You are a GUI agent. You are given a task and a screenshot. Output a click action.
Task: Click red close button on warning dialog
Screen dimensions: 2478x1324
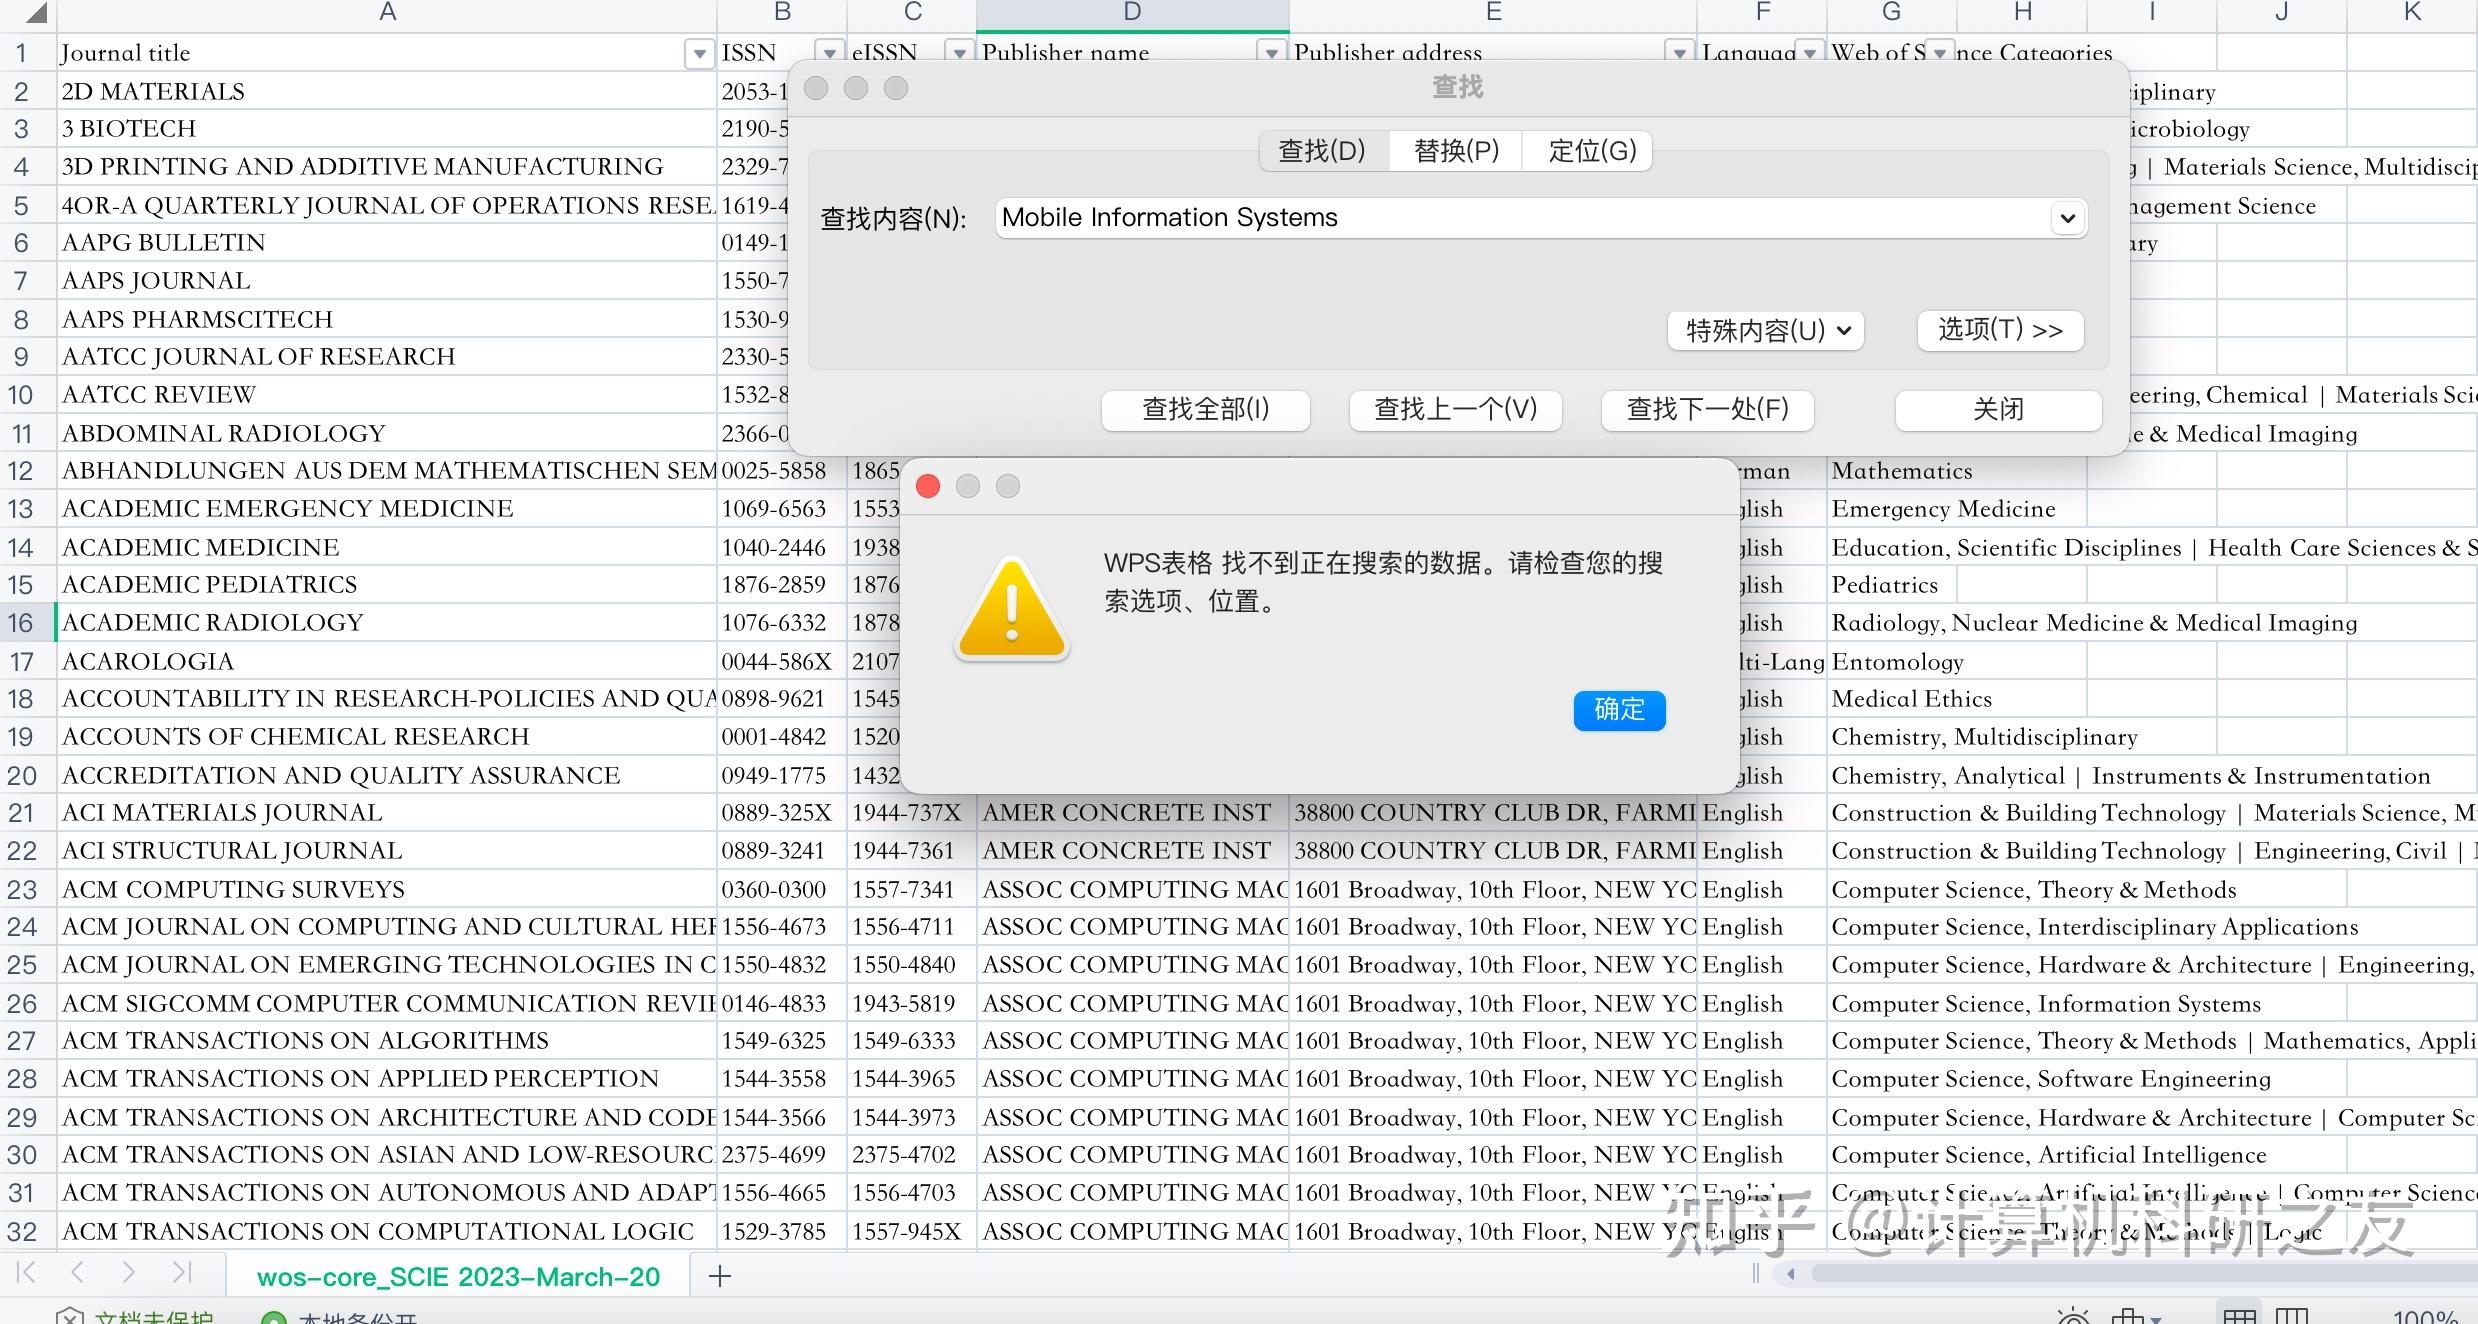click(928, 486)
